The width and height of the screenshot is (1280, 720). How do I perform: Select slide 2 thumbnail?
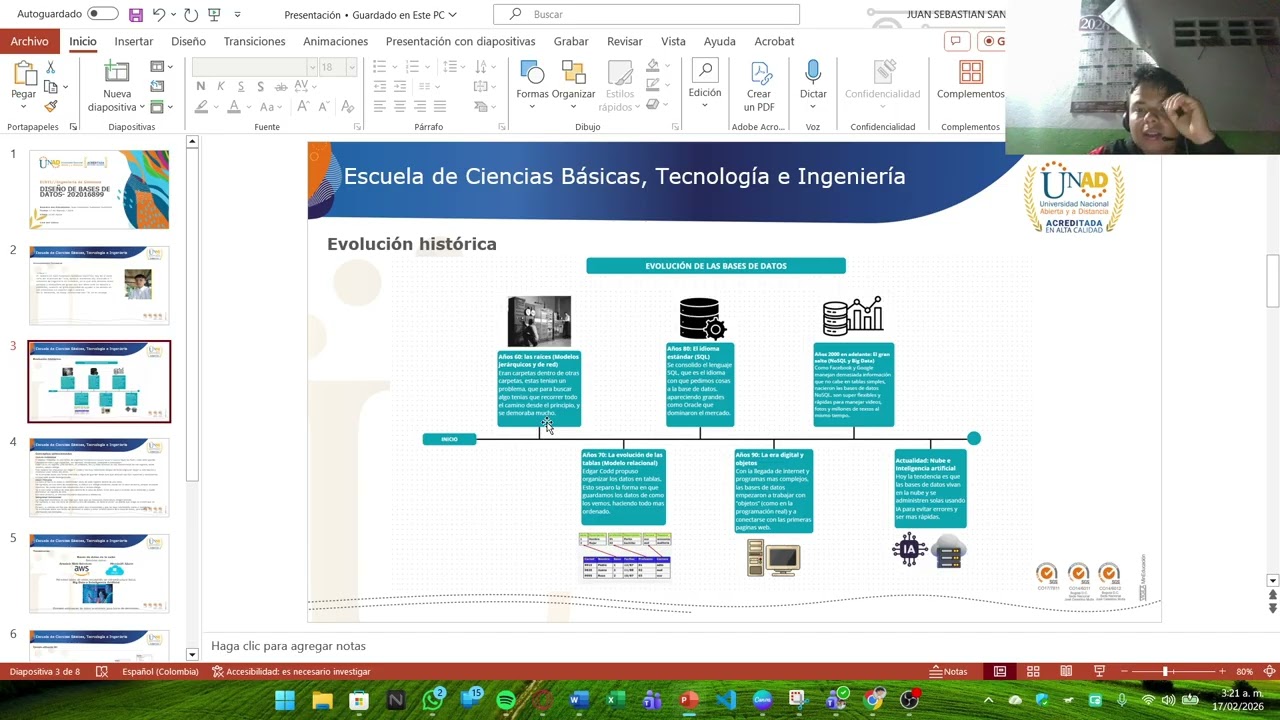[x=99, y=285]
